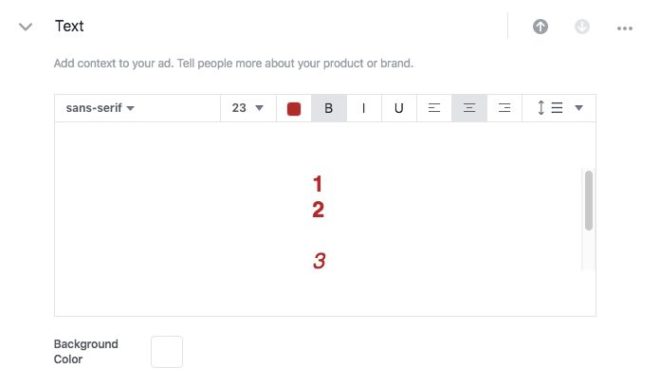Select center text alignment
The width and height of the screenshot is (660, 387).
pos(469,108)
